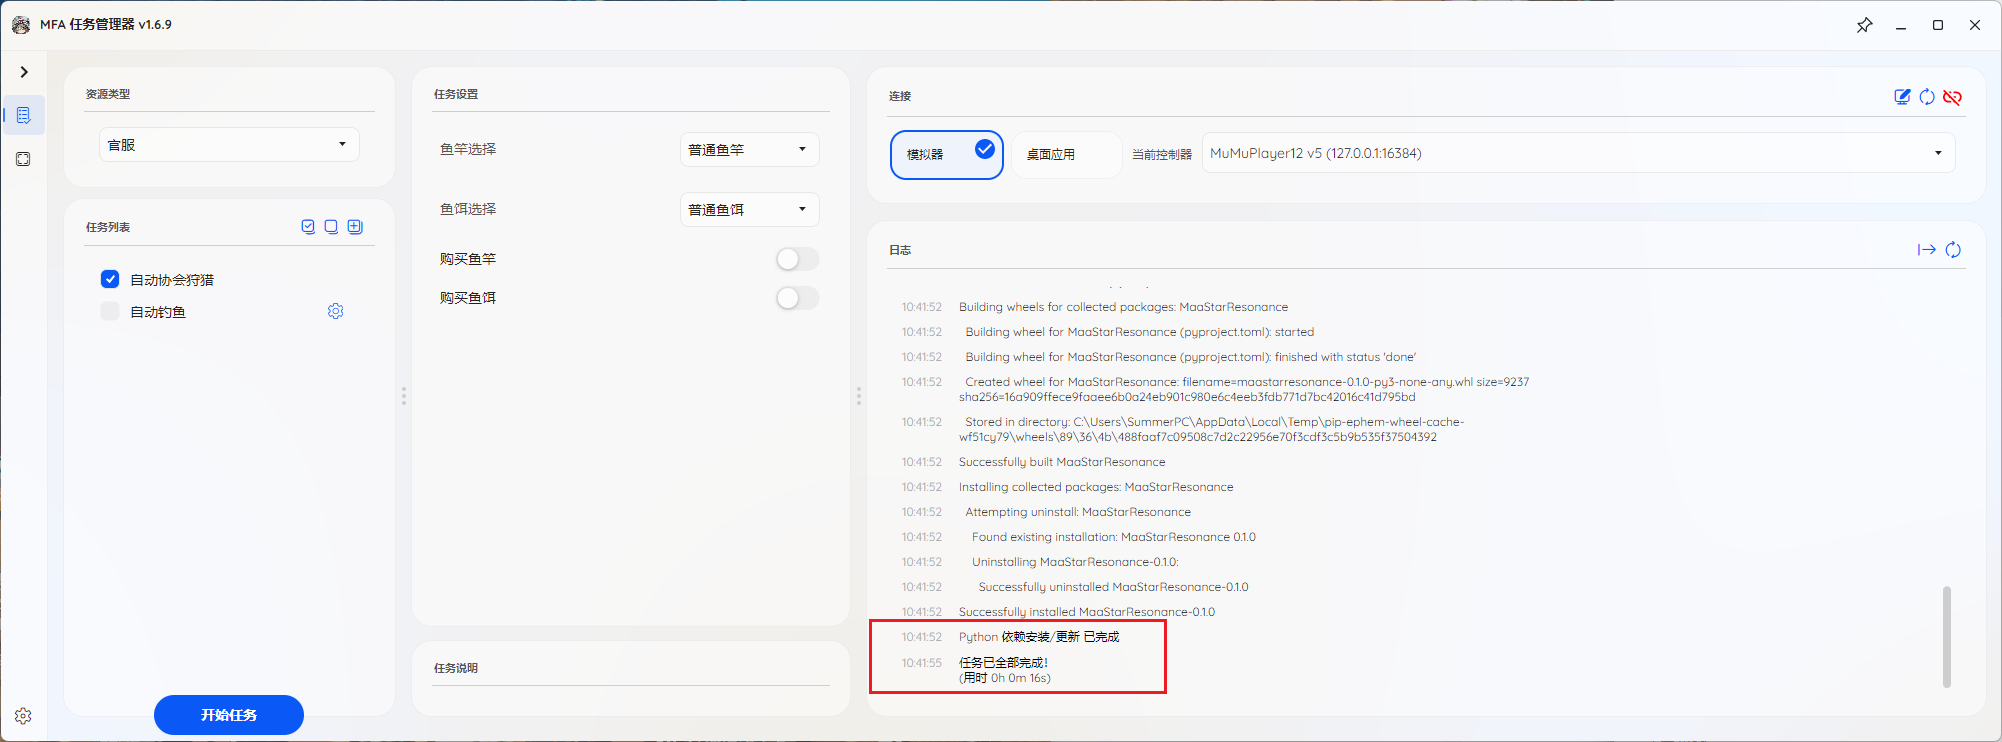Check the 自动钓鱼 task checkbox
This screenshot has height=742, width=2002.
pos(110,312)
